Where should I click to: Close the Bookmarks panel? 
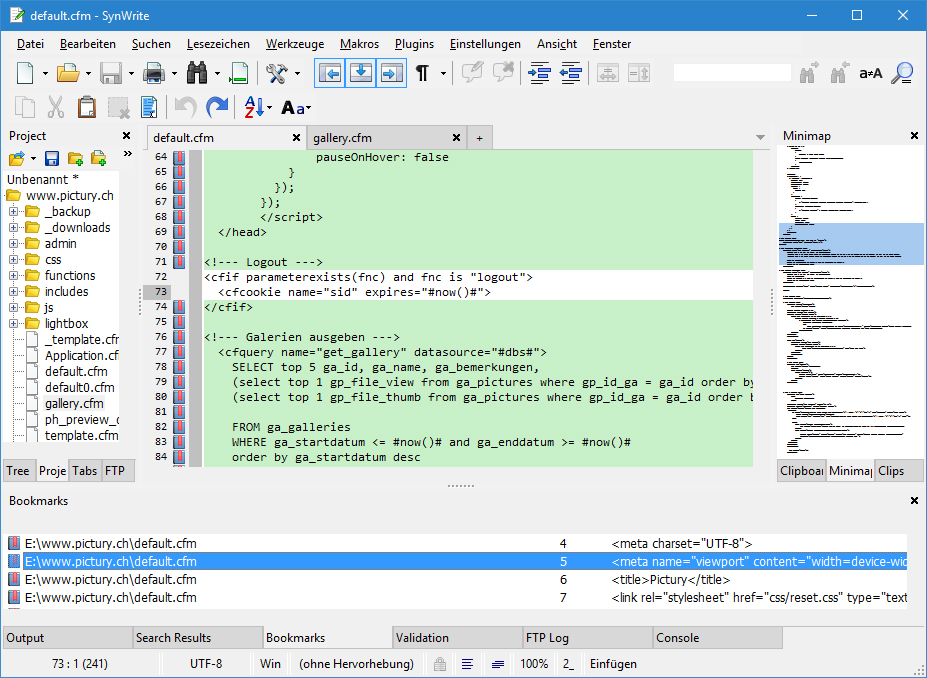(914, 501)
